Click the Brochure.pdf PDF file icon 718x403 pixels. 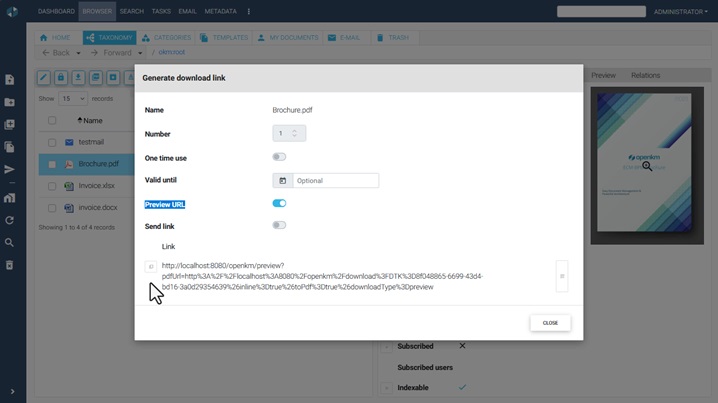point(69,164)
